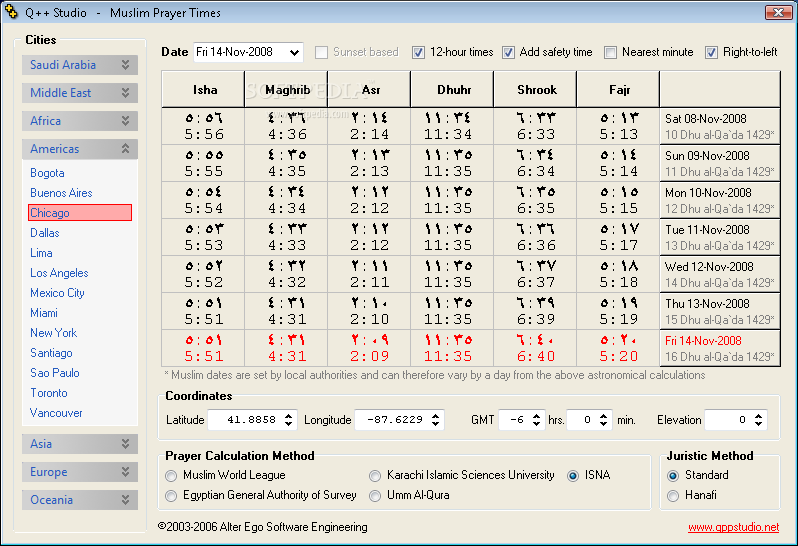Image resolution: width=798 pixels, height=546 pixels.
Task: Uncheck the Right-to-left option
Action: coord(711,52)
